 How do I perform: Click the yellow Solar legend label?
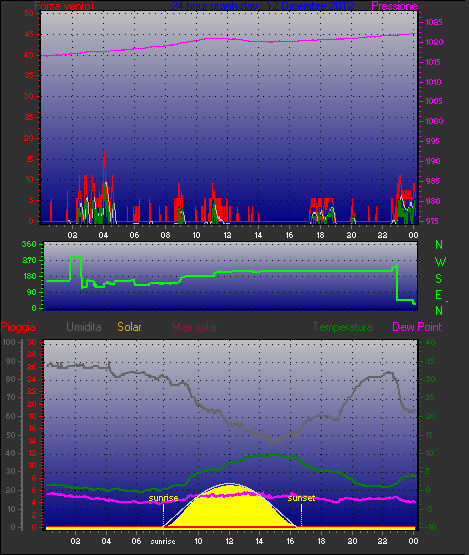[129, 327]
